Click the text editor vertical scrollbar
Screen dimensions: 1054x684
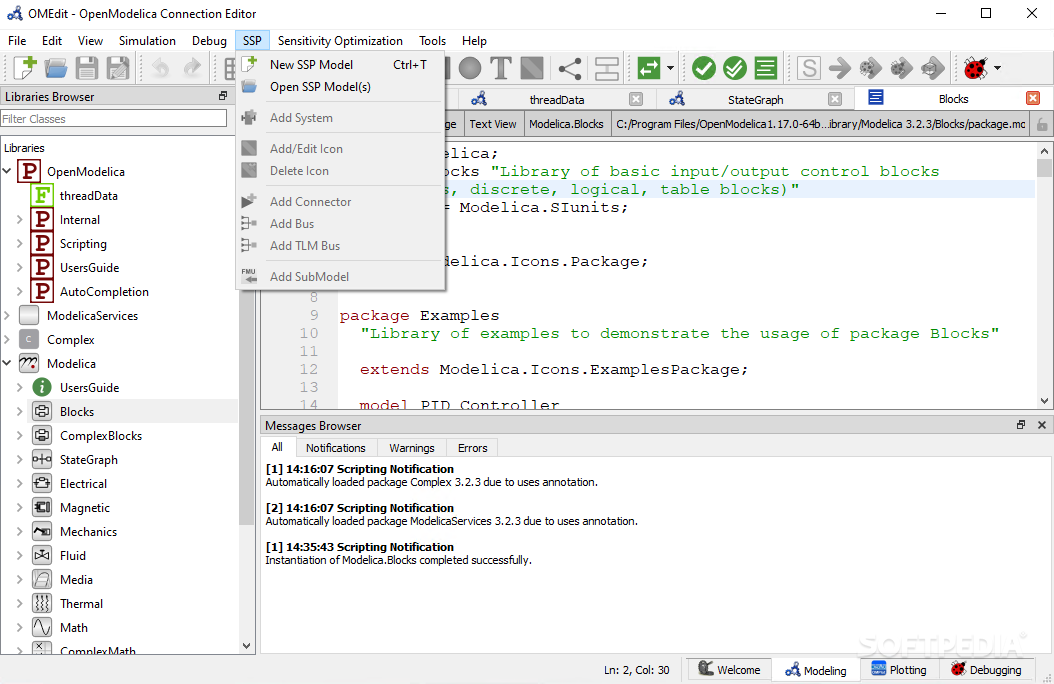[1044, 275]
